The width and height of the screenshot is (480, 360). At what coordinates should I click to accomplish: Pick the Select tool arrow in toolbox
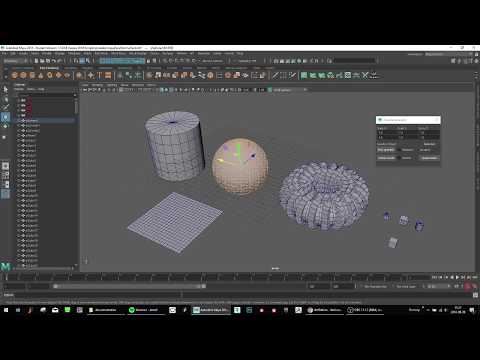pos(5,89)
